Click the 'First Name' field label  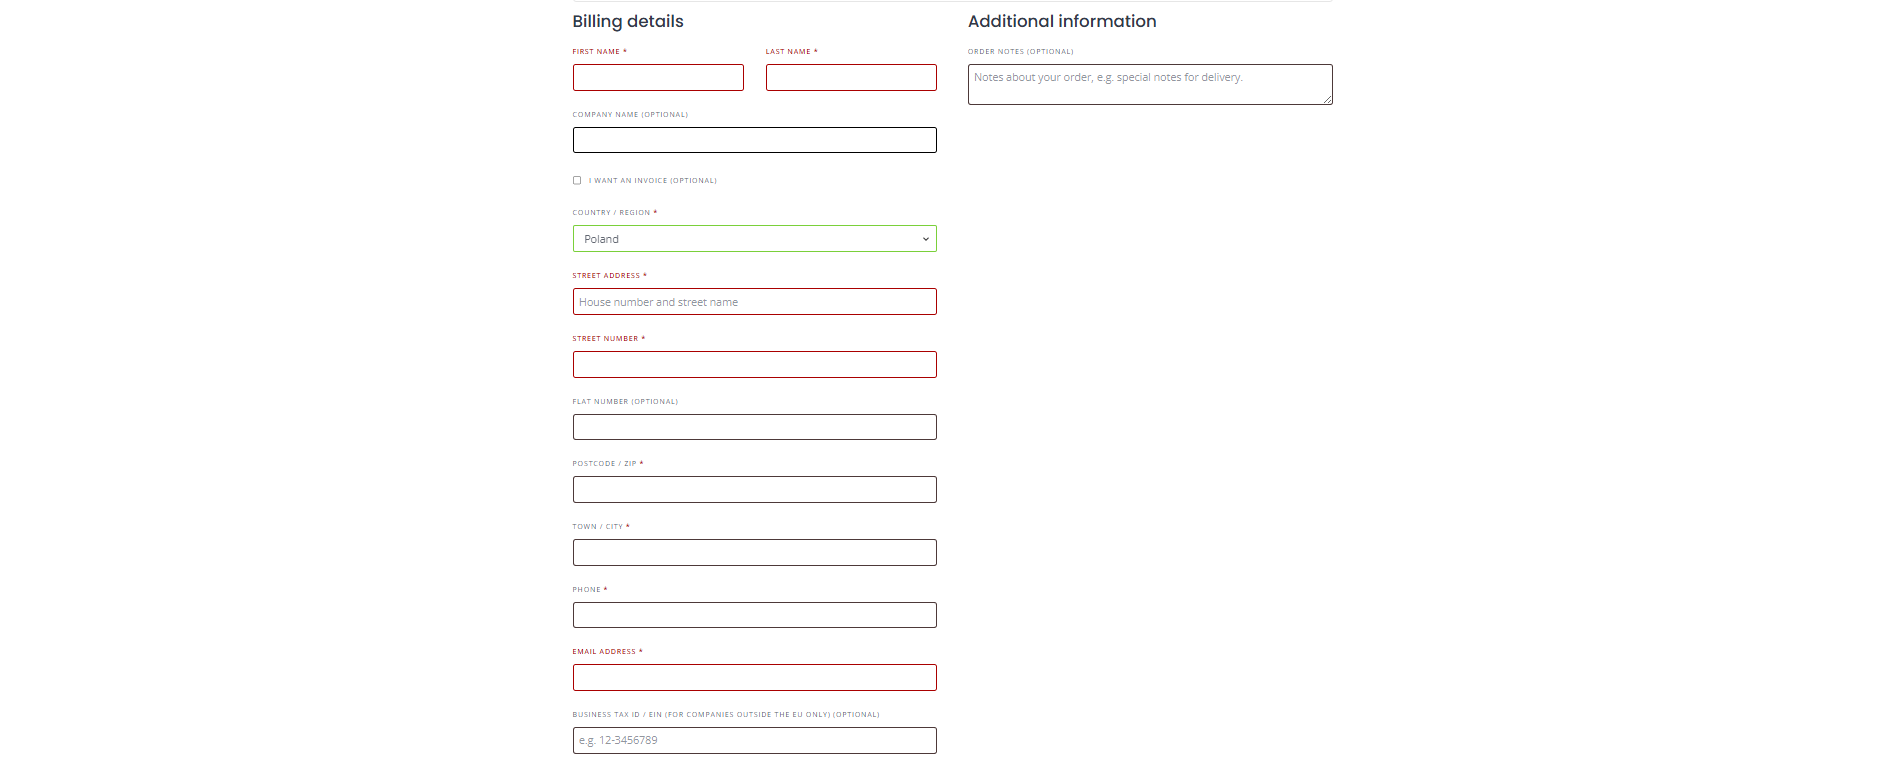coord(596,52)
